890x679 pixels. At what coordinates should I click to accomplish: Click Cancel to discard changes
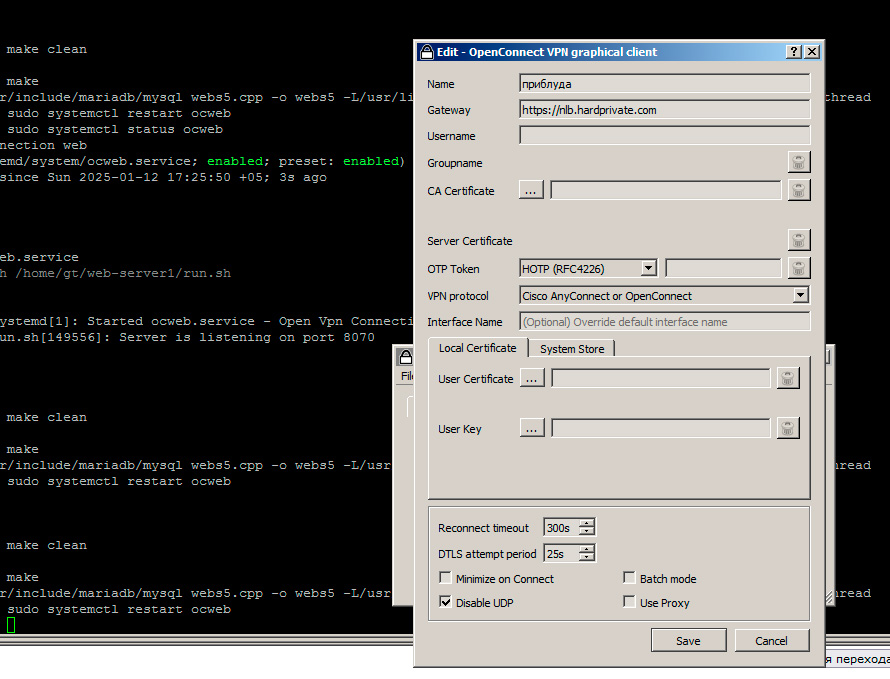[x=772, y=641]
